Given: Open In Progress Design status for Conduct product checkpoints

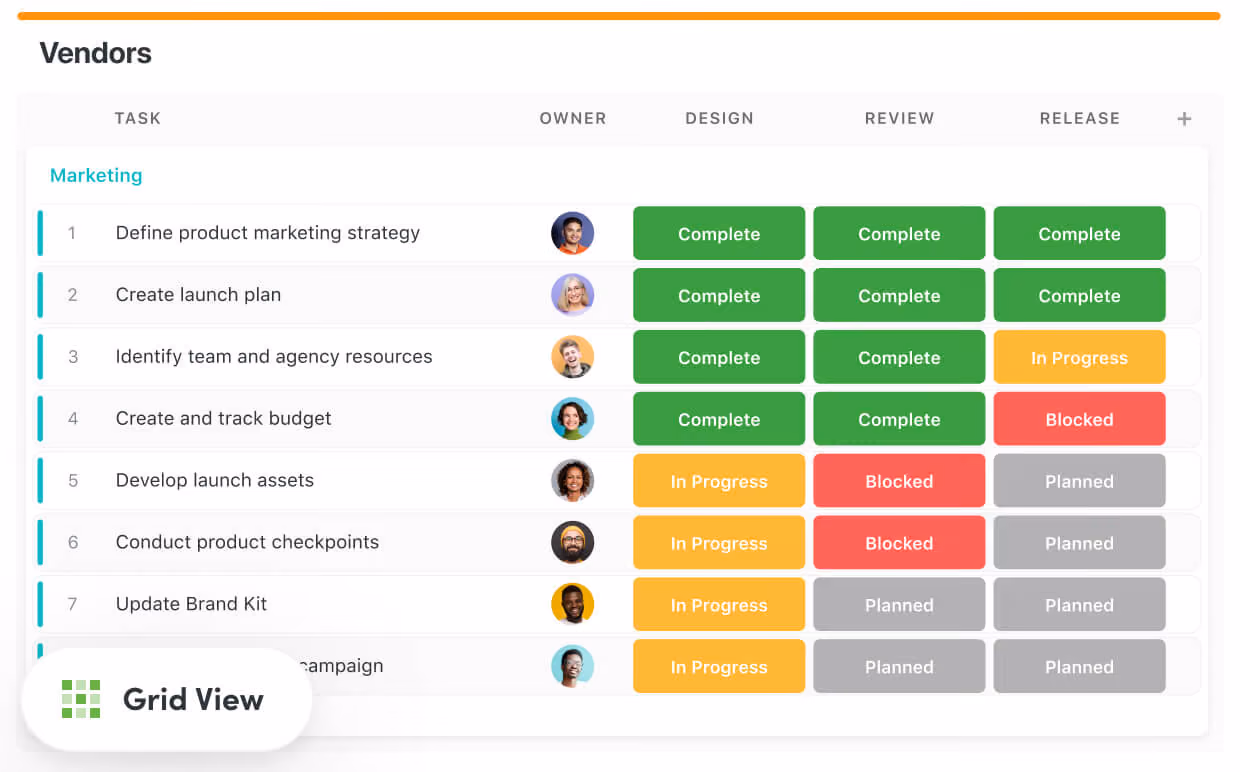Looking at the screenshot, I should (719, 543).
